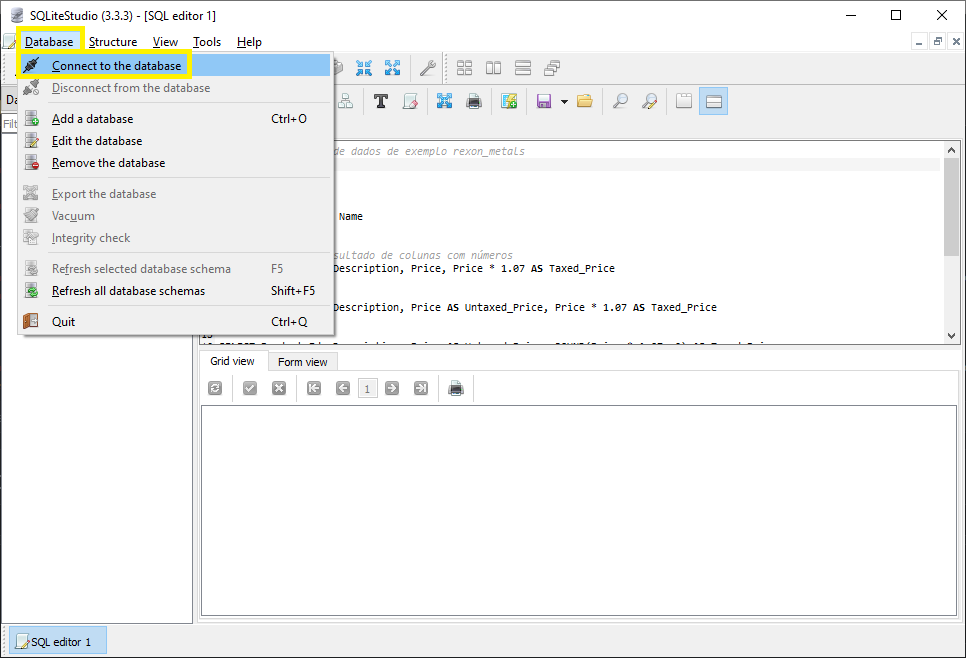Tile windows horizontally with the two-column icon
Viewport: 966px width, 658px height.
493,68
